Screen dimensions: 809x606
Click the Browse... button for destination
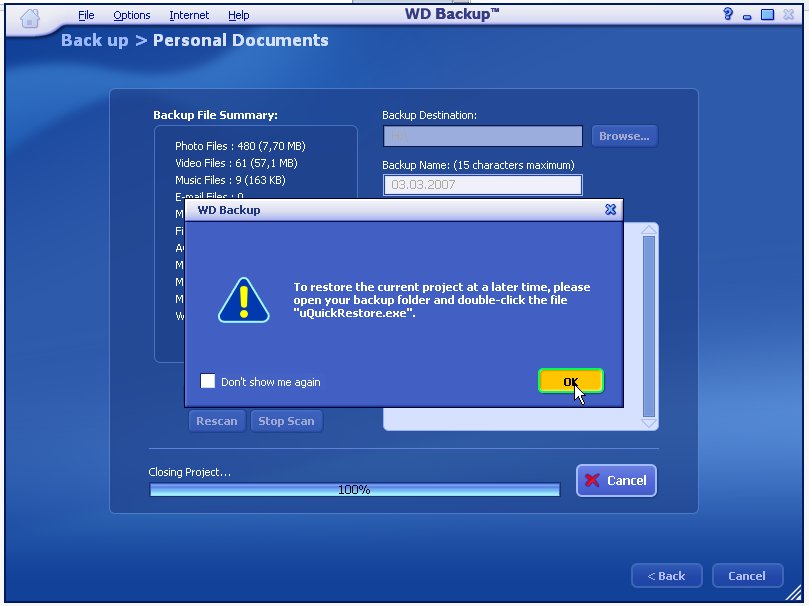[624, 136]
